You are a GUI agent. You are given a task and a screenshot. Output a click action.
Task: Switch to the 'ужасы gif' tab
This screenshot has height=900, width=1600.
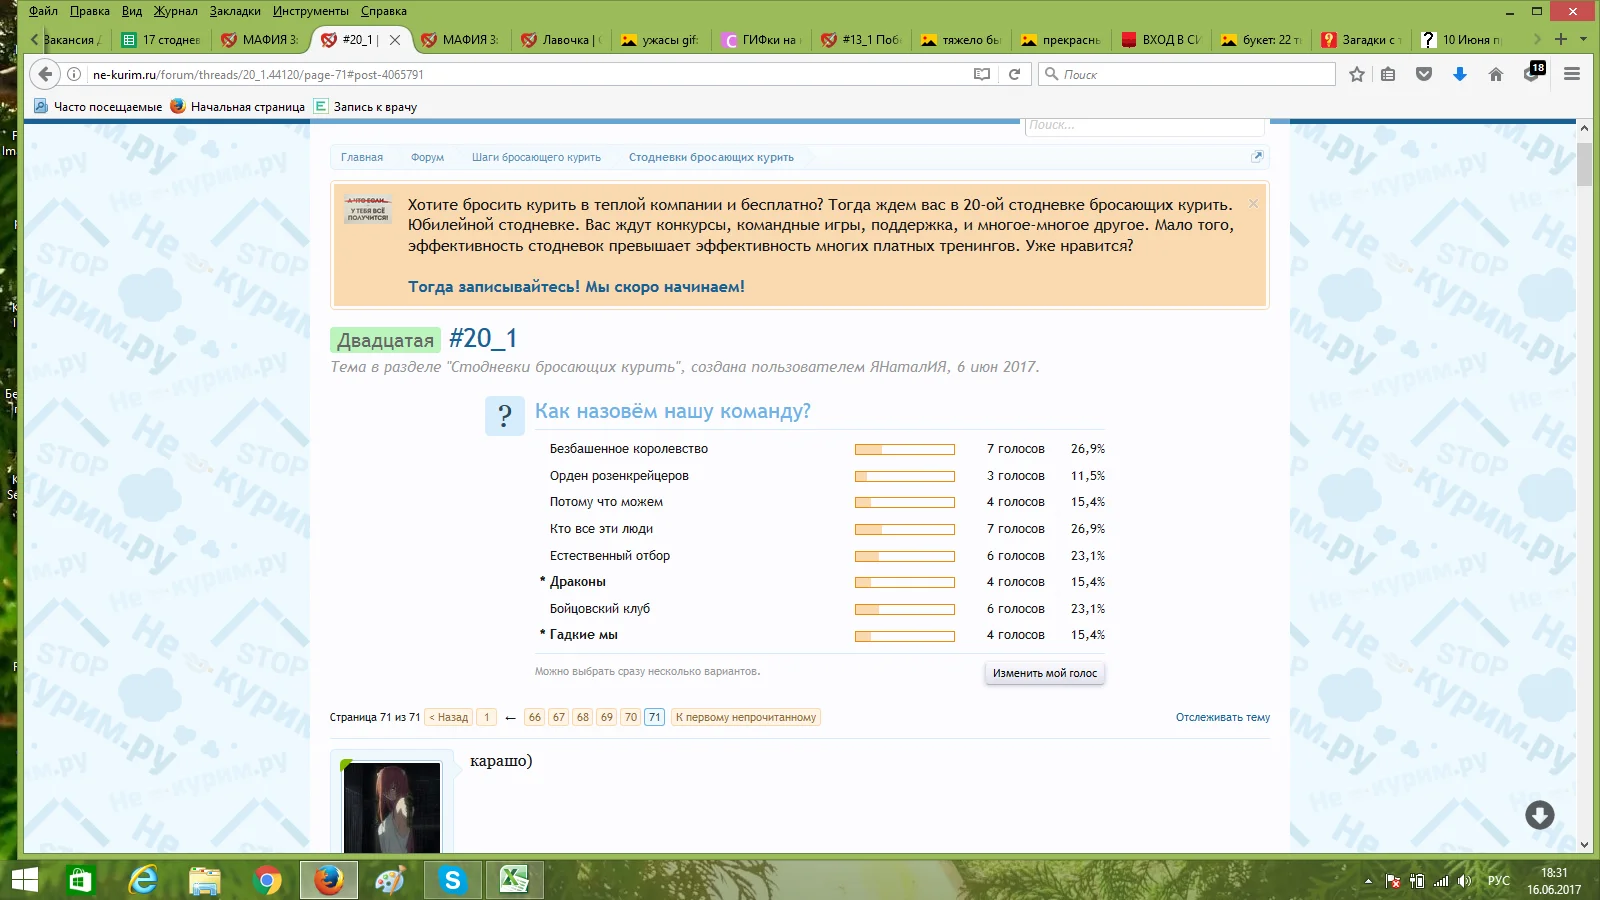point(660,40)
